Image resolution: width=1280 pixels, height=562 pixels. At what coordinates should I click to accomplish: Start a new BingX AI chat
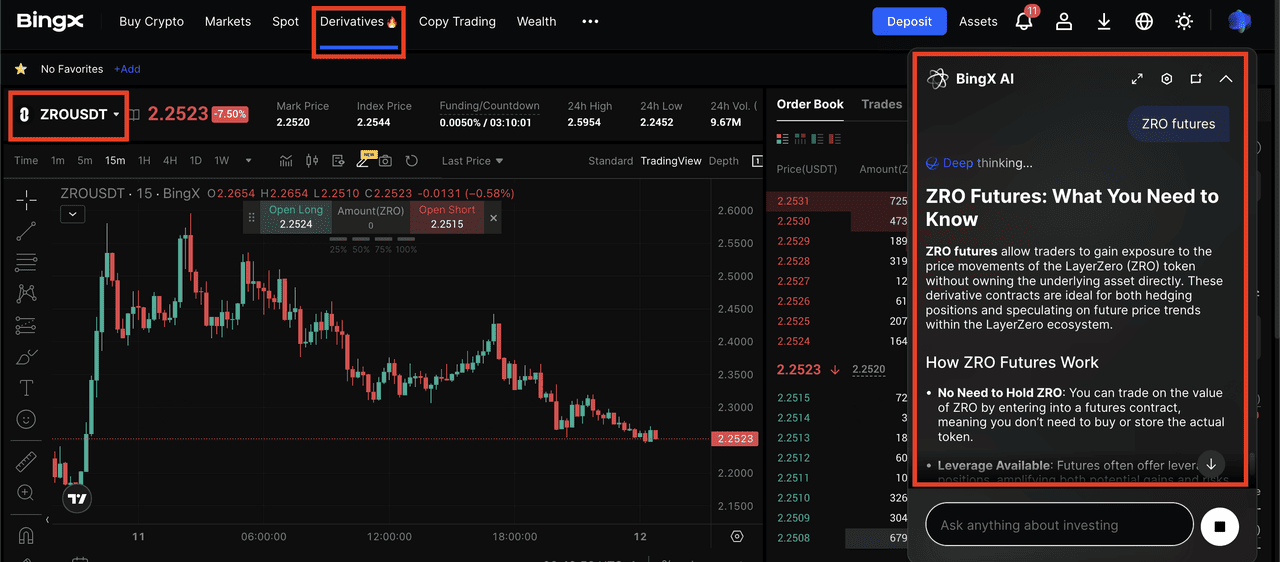coord(1196,79)
